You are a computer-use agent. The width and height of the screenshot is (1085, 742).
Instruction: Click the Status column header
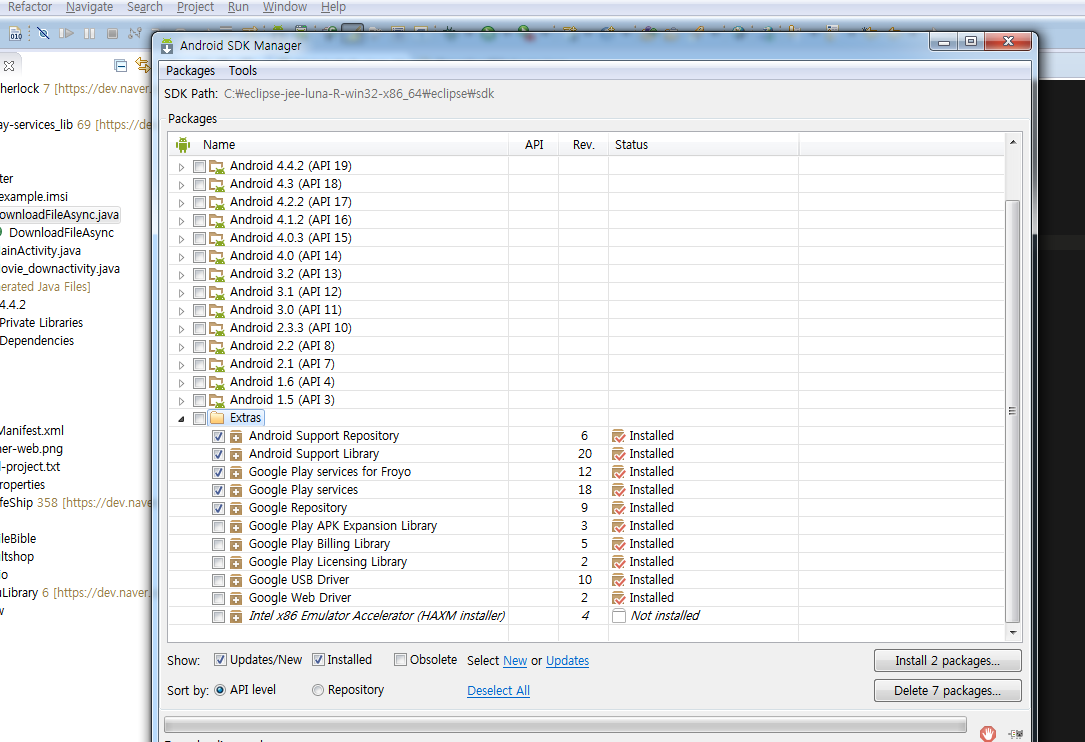(703, 145)
